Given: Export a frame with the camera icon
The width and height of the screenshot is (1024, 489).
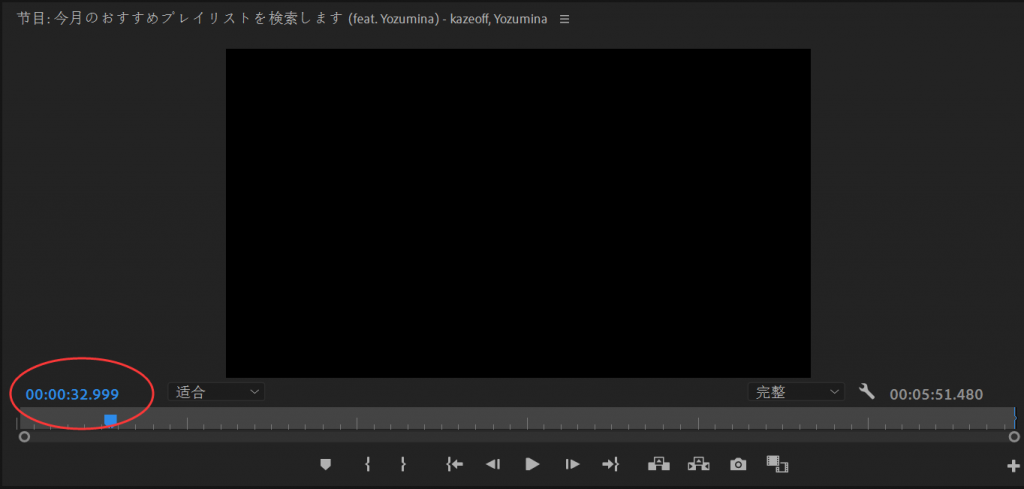Looking at the screenshot, I should [738, 464].
